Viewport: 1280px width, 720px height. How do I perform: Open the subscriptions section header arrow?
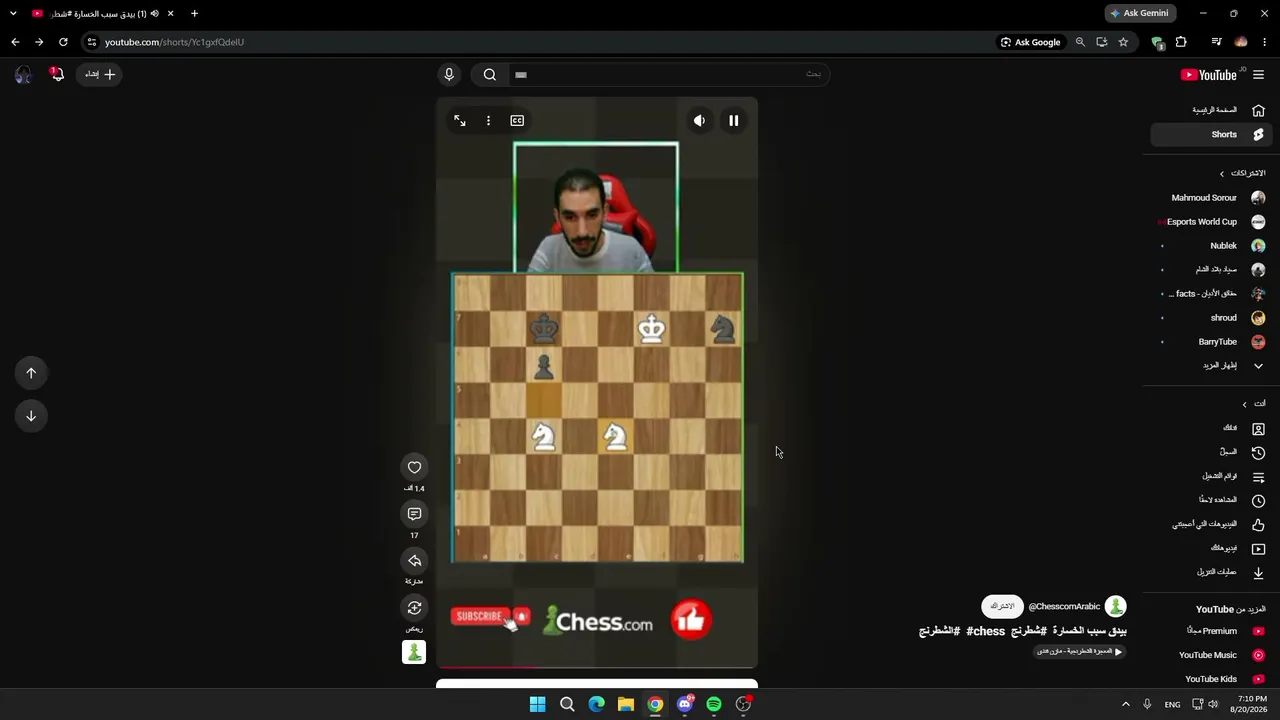1221,174
